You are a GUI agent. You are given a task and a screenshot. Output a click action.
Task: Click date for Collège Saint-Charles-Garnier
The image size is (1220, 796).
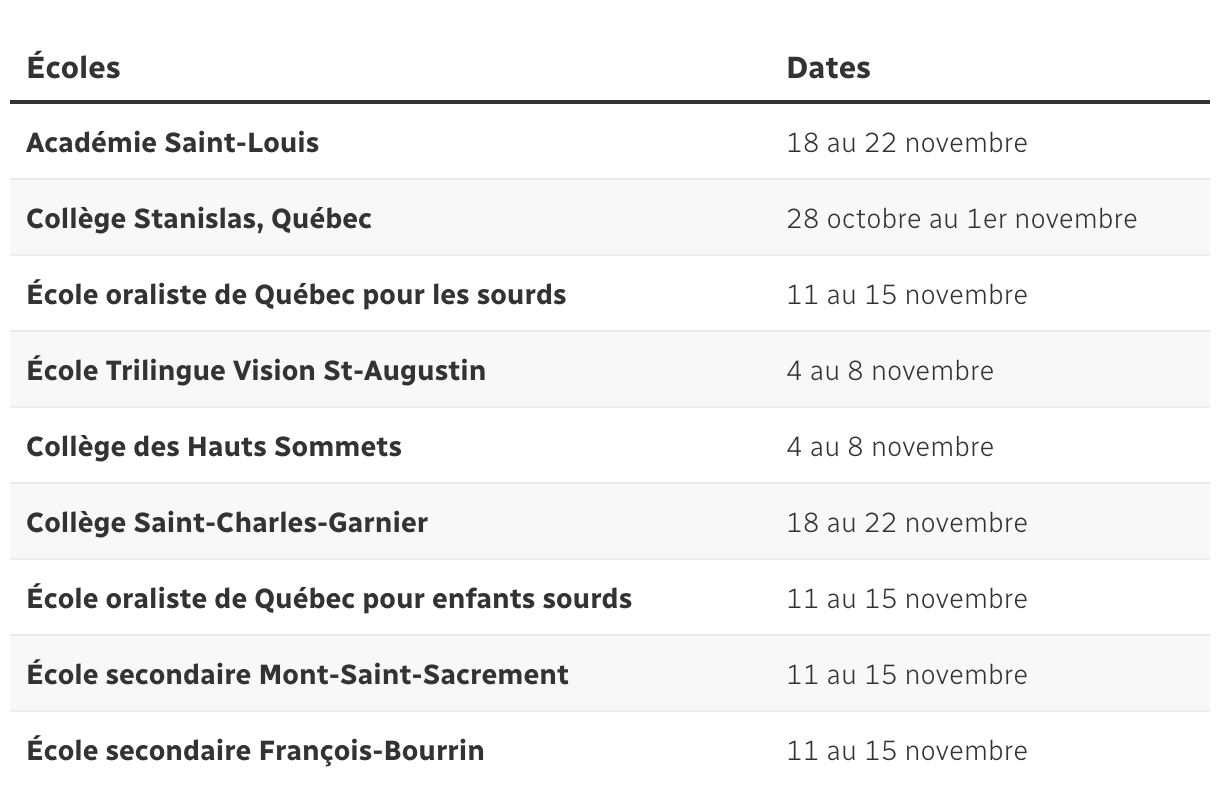[x=907, y=523]
